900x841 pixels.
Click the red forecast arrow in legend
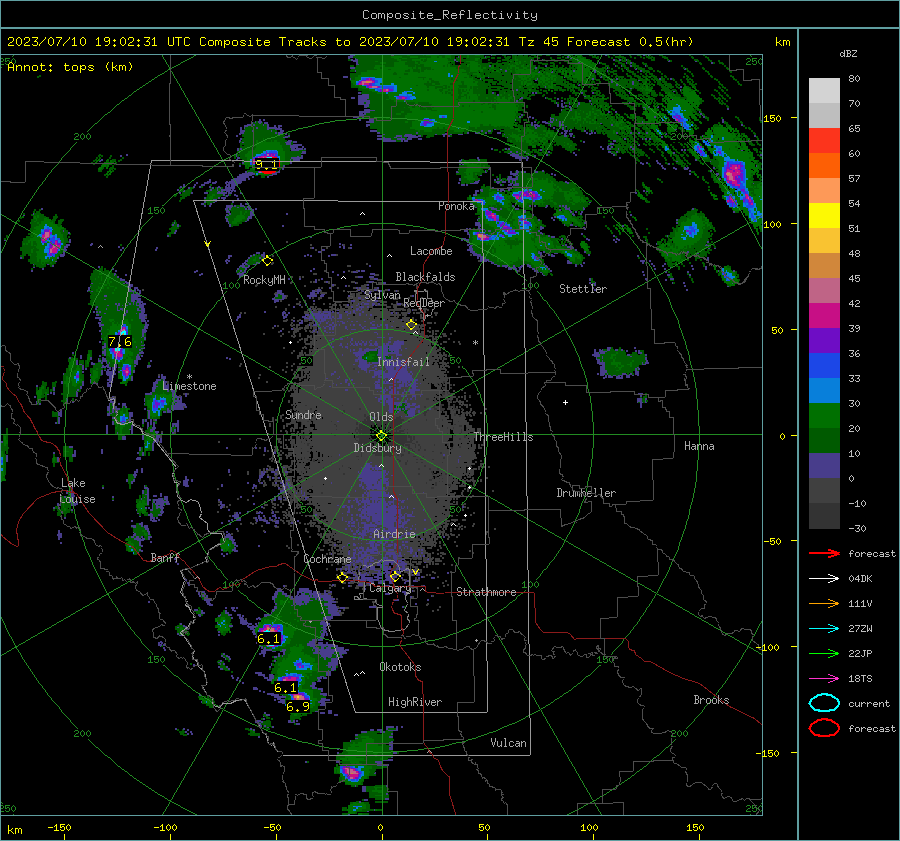click(x=824, y=553)
